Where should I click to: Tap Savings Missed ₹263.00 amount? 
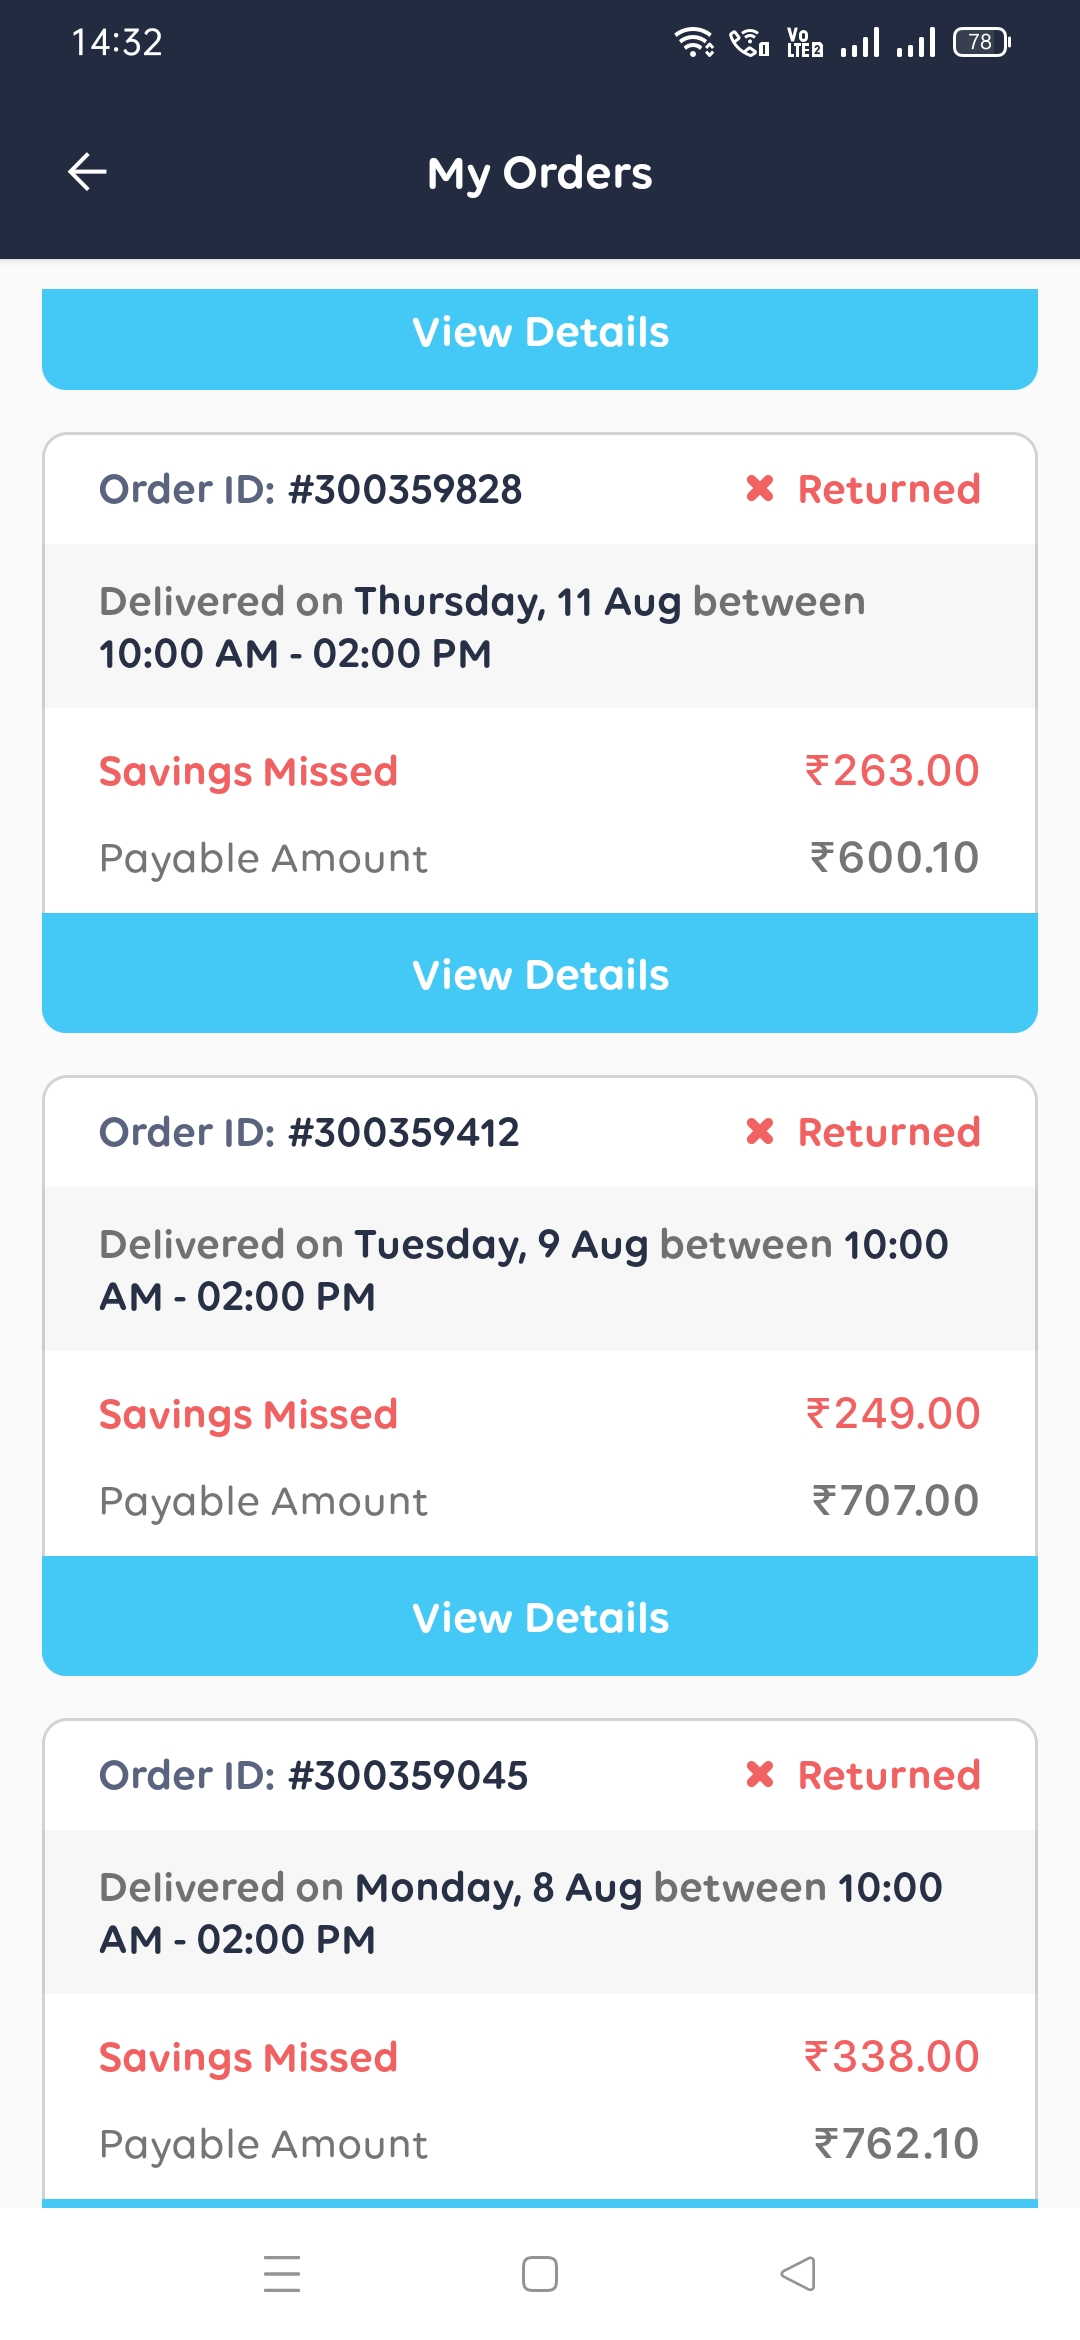coord(892,771)
